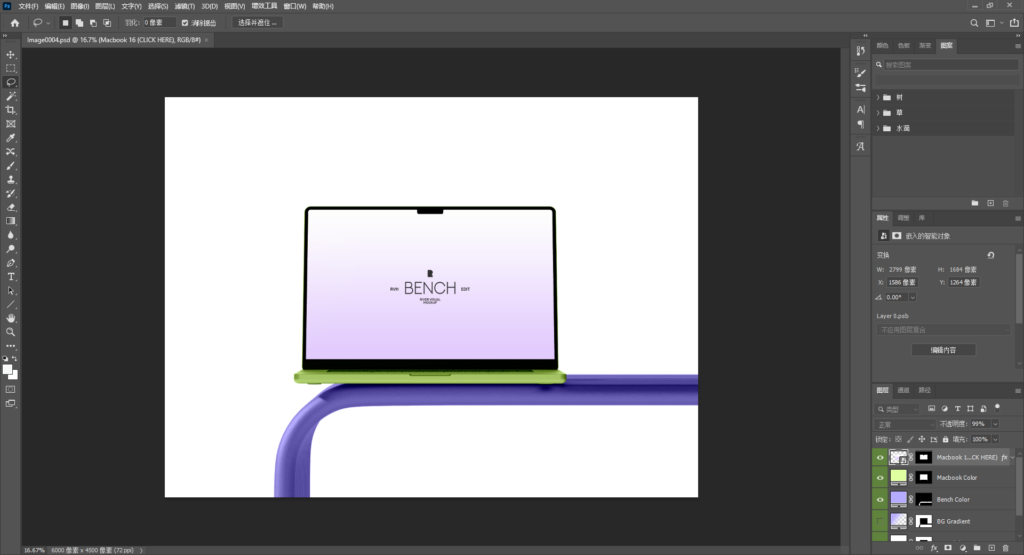Expand Lasso tool preset picker arrow
Image resolution: width=1024 pixels, height=555 pixels.
point(48,23)
